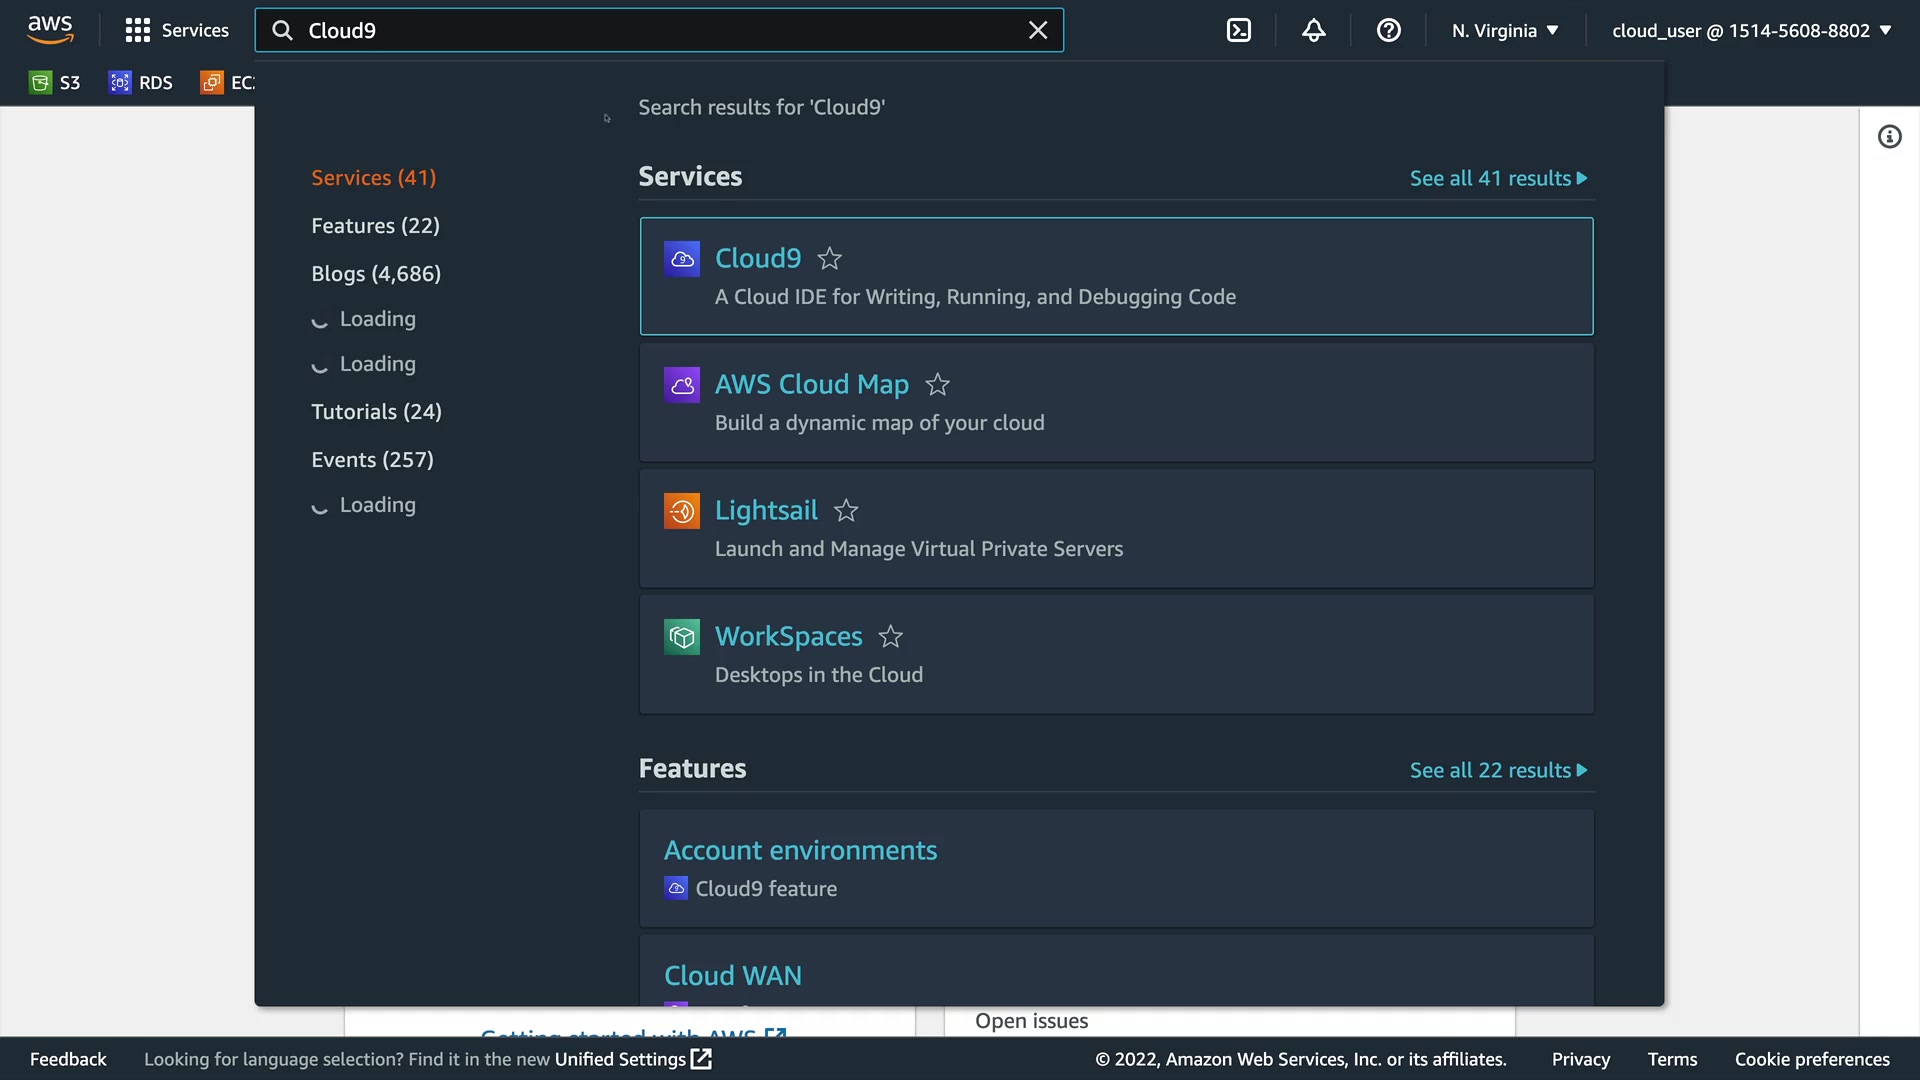Expand the N. Virginia region dropdown
Image resolution: width=1920 pixels, height=1080 pixels.
tap(1505, 30)
